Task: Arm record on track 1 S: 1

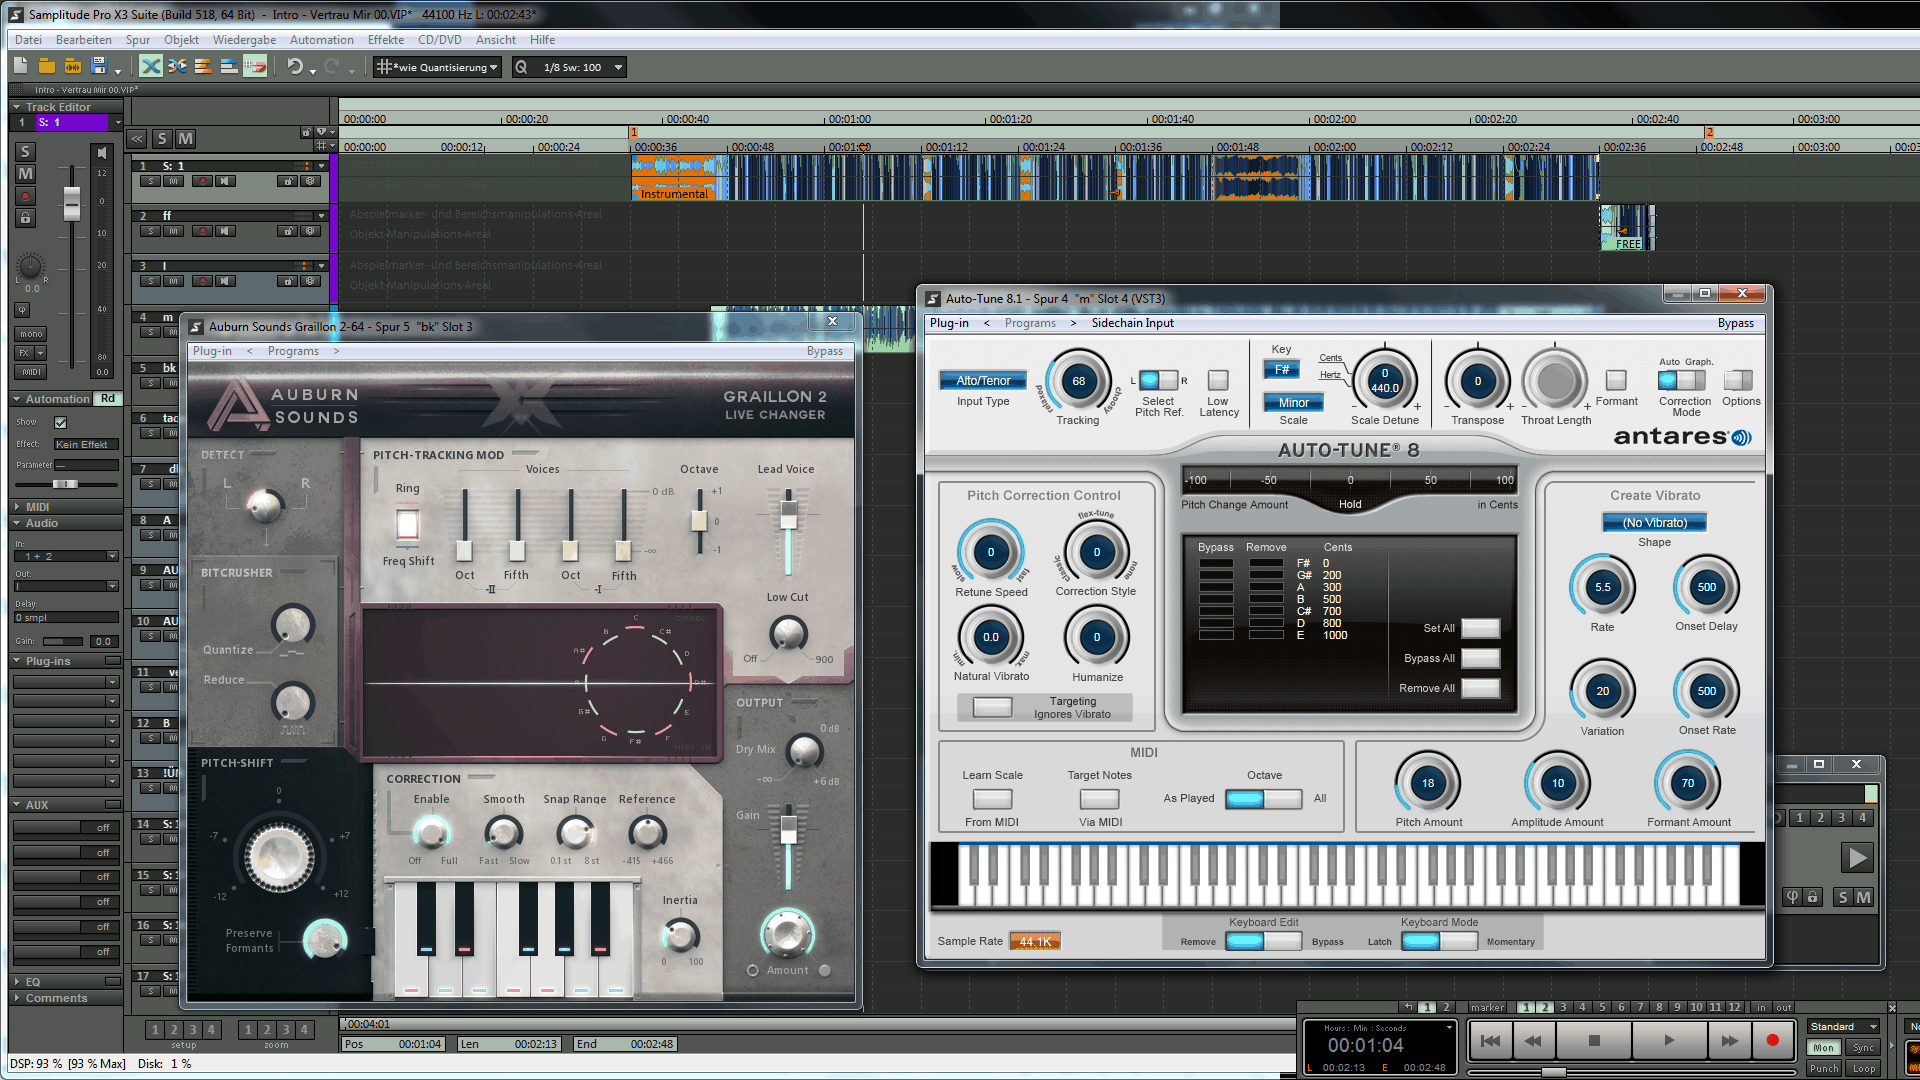Action: click(x=202, y=181)
